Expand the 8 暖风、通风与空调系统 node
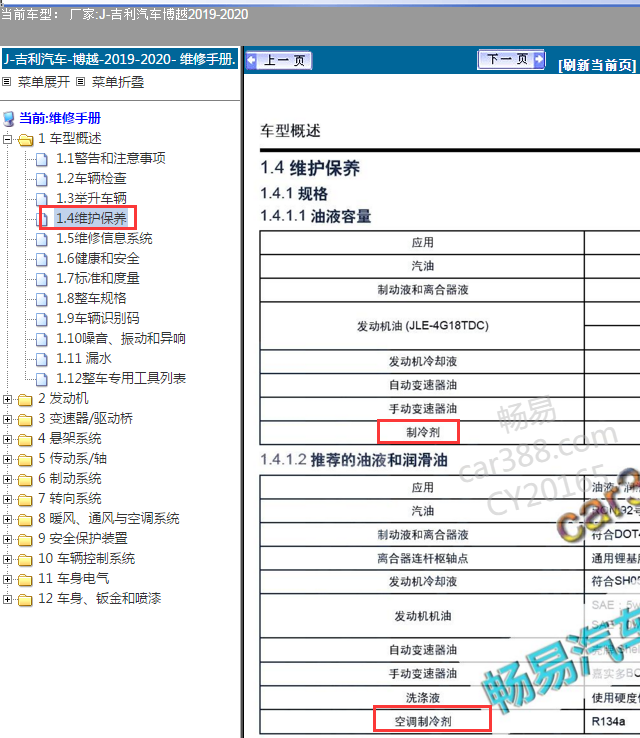Viewport: 640px width, 738px height. point(7,519)
